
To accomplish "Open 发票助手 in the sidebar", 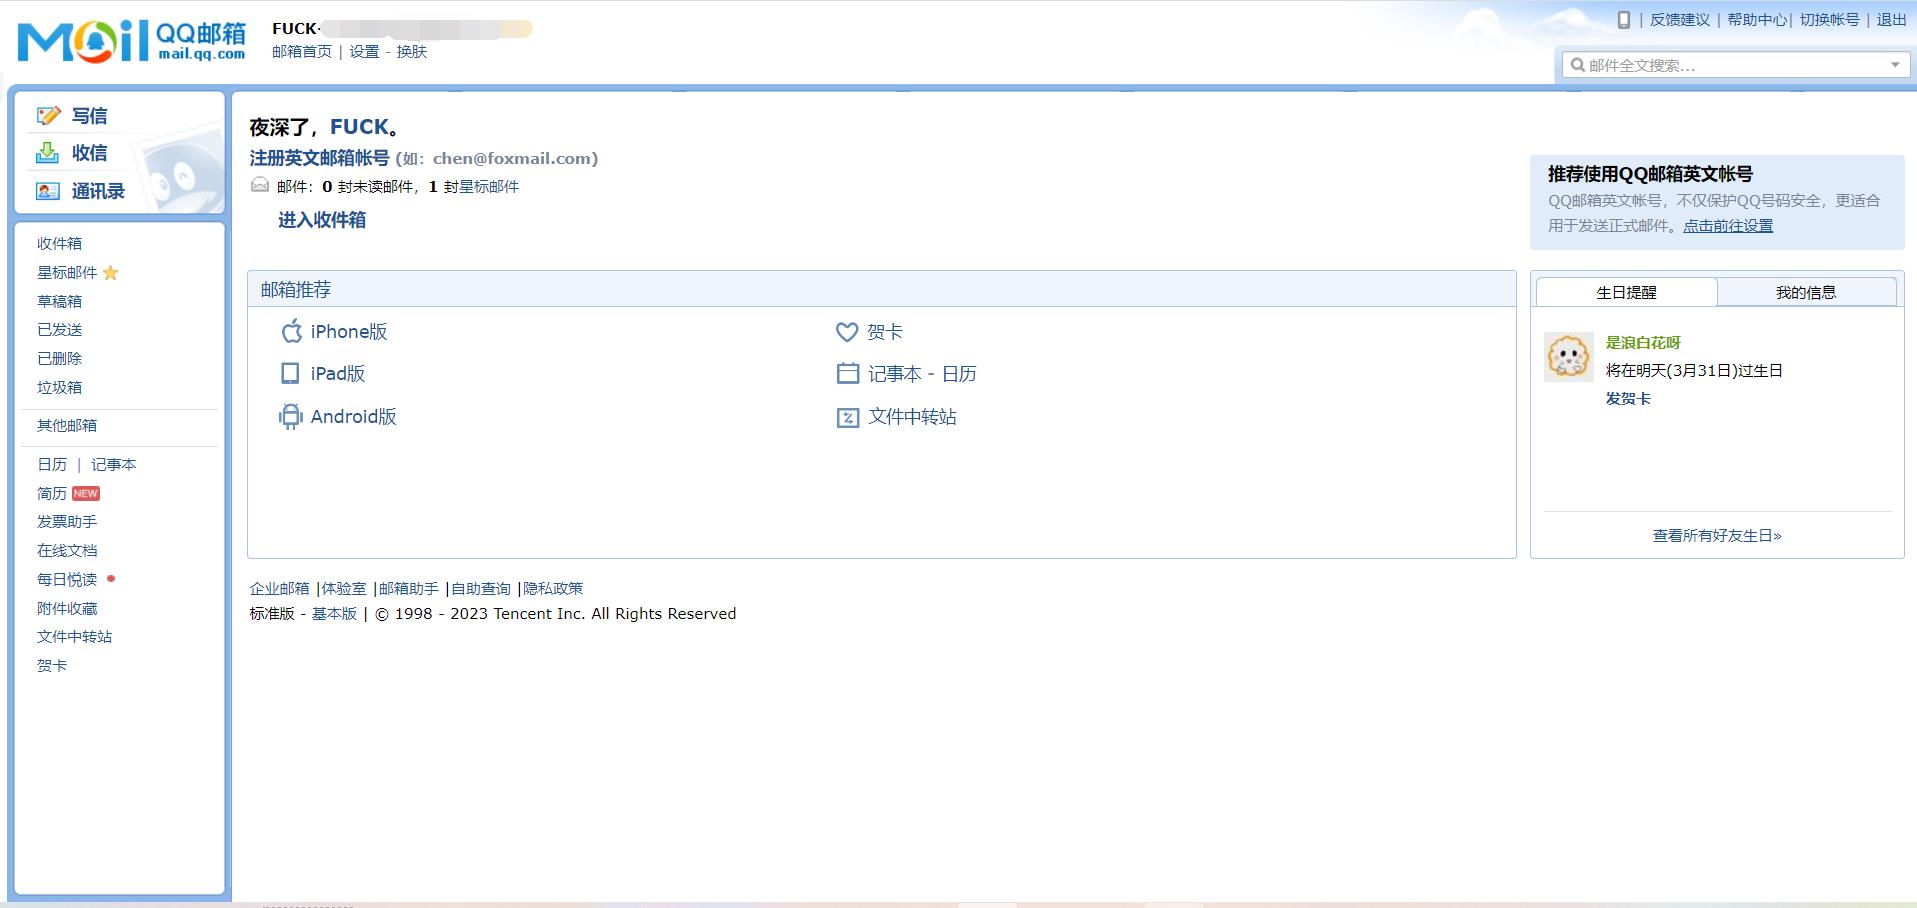I will [x=67, y=521].
